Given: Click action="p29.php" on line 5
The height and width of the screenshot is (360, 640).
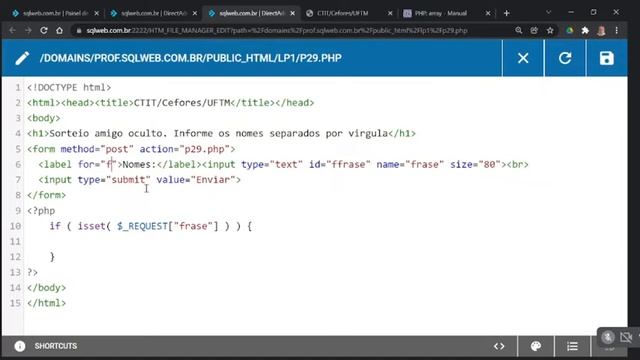Looking at the screenshot, I should tap(184, 149).
